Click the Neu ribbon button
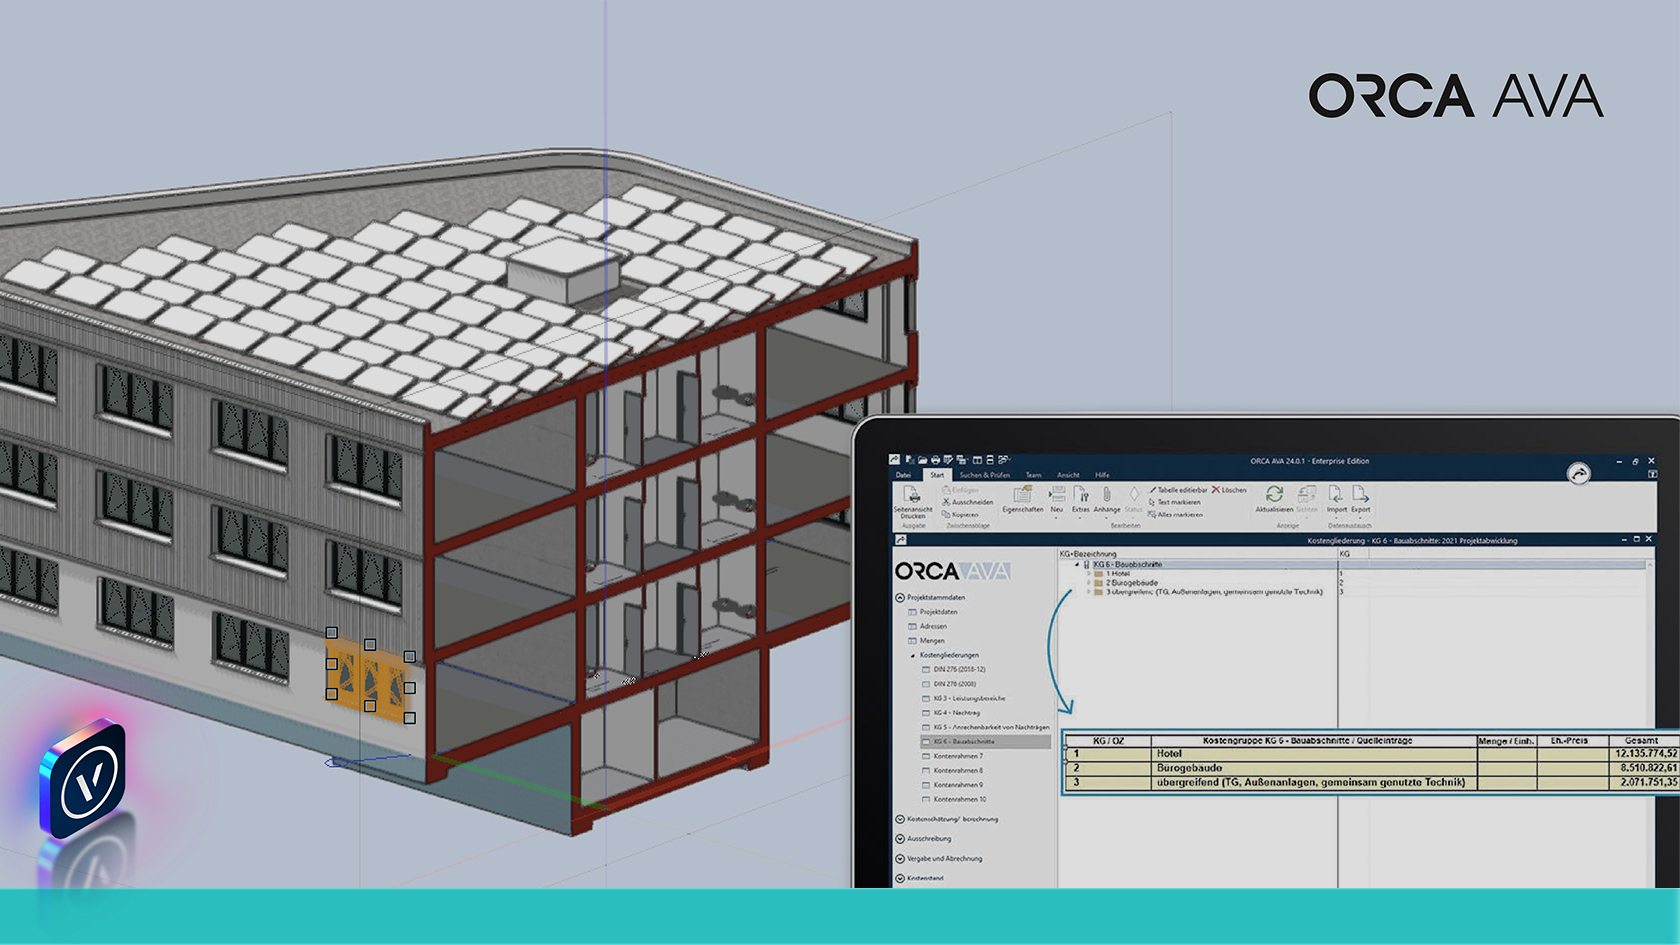This screenshot has width=1680, height=945. pos(1056,500)
